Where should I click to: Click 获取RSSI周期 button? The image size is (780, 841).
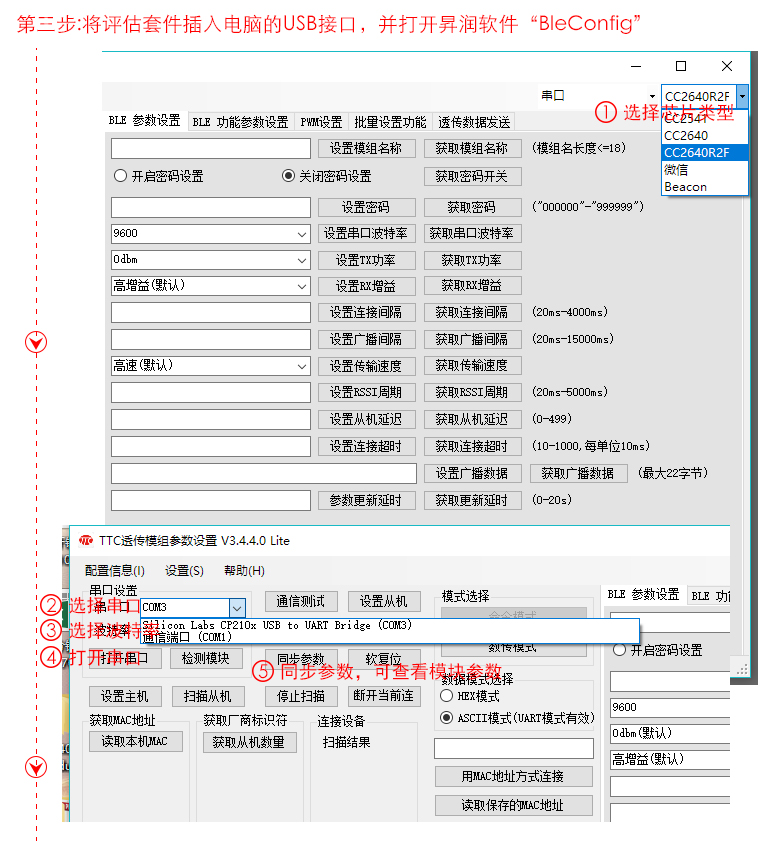pos(473,393)
